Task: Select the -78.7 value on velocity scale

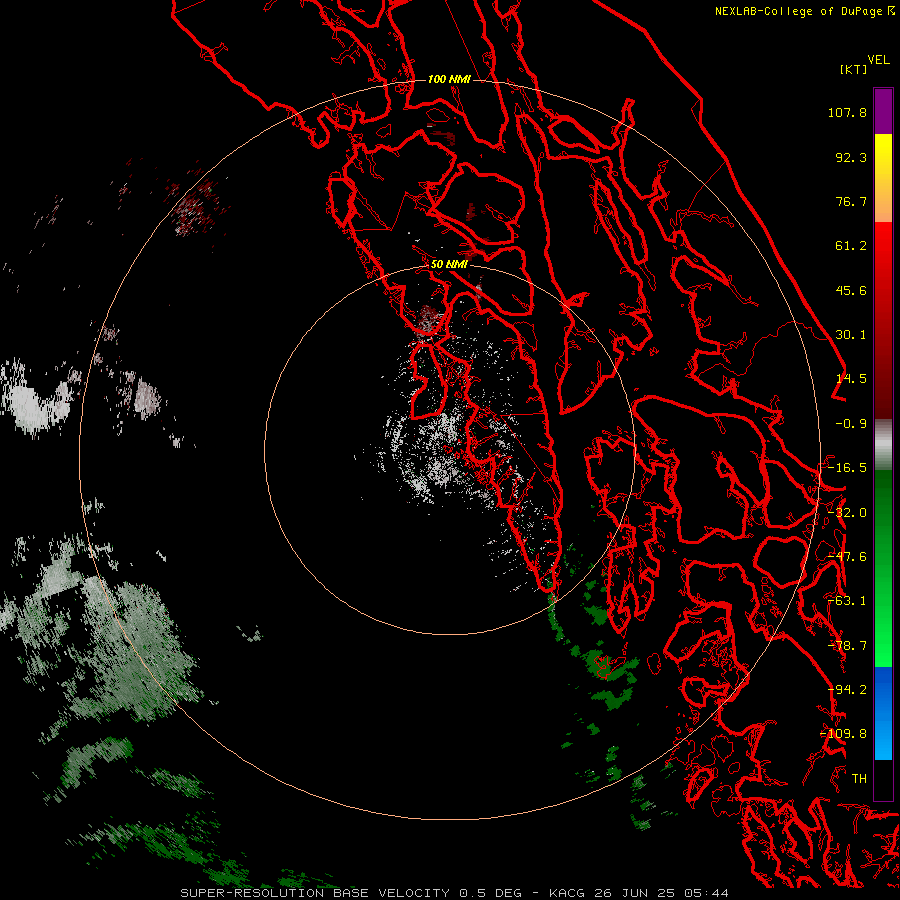Action: (847, 646)
